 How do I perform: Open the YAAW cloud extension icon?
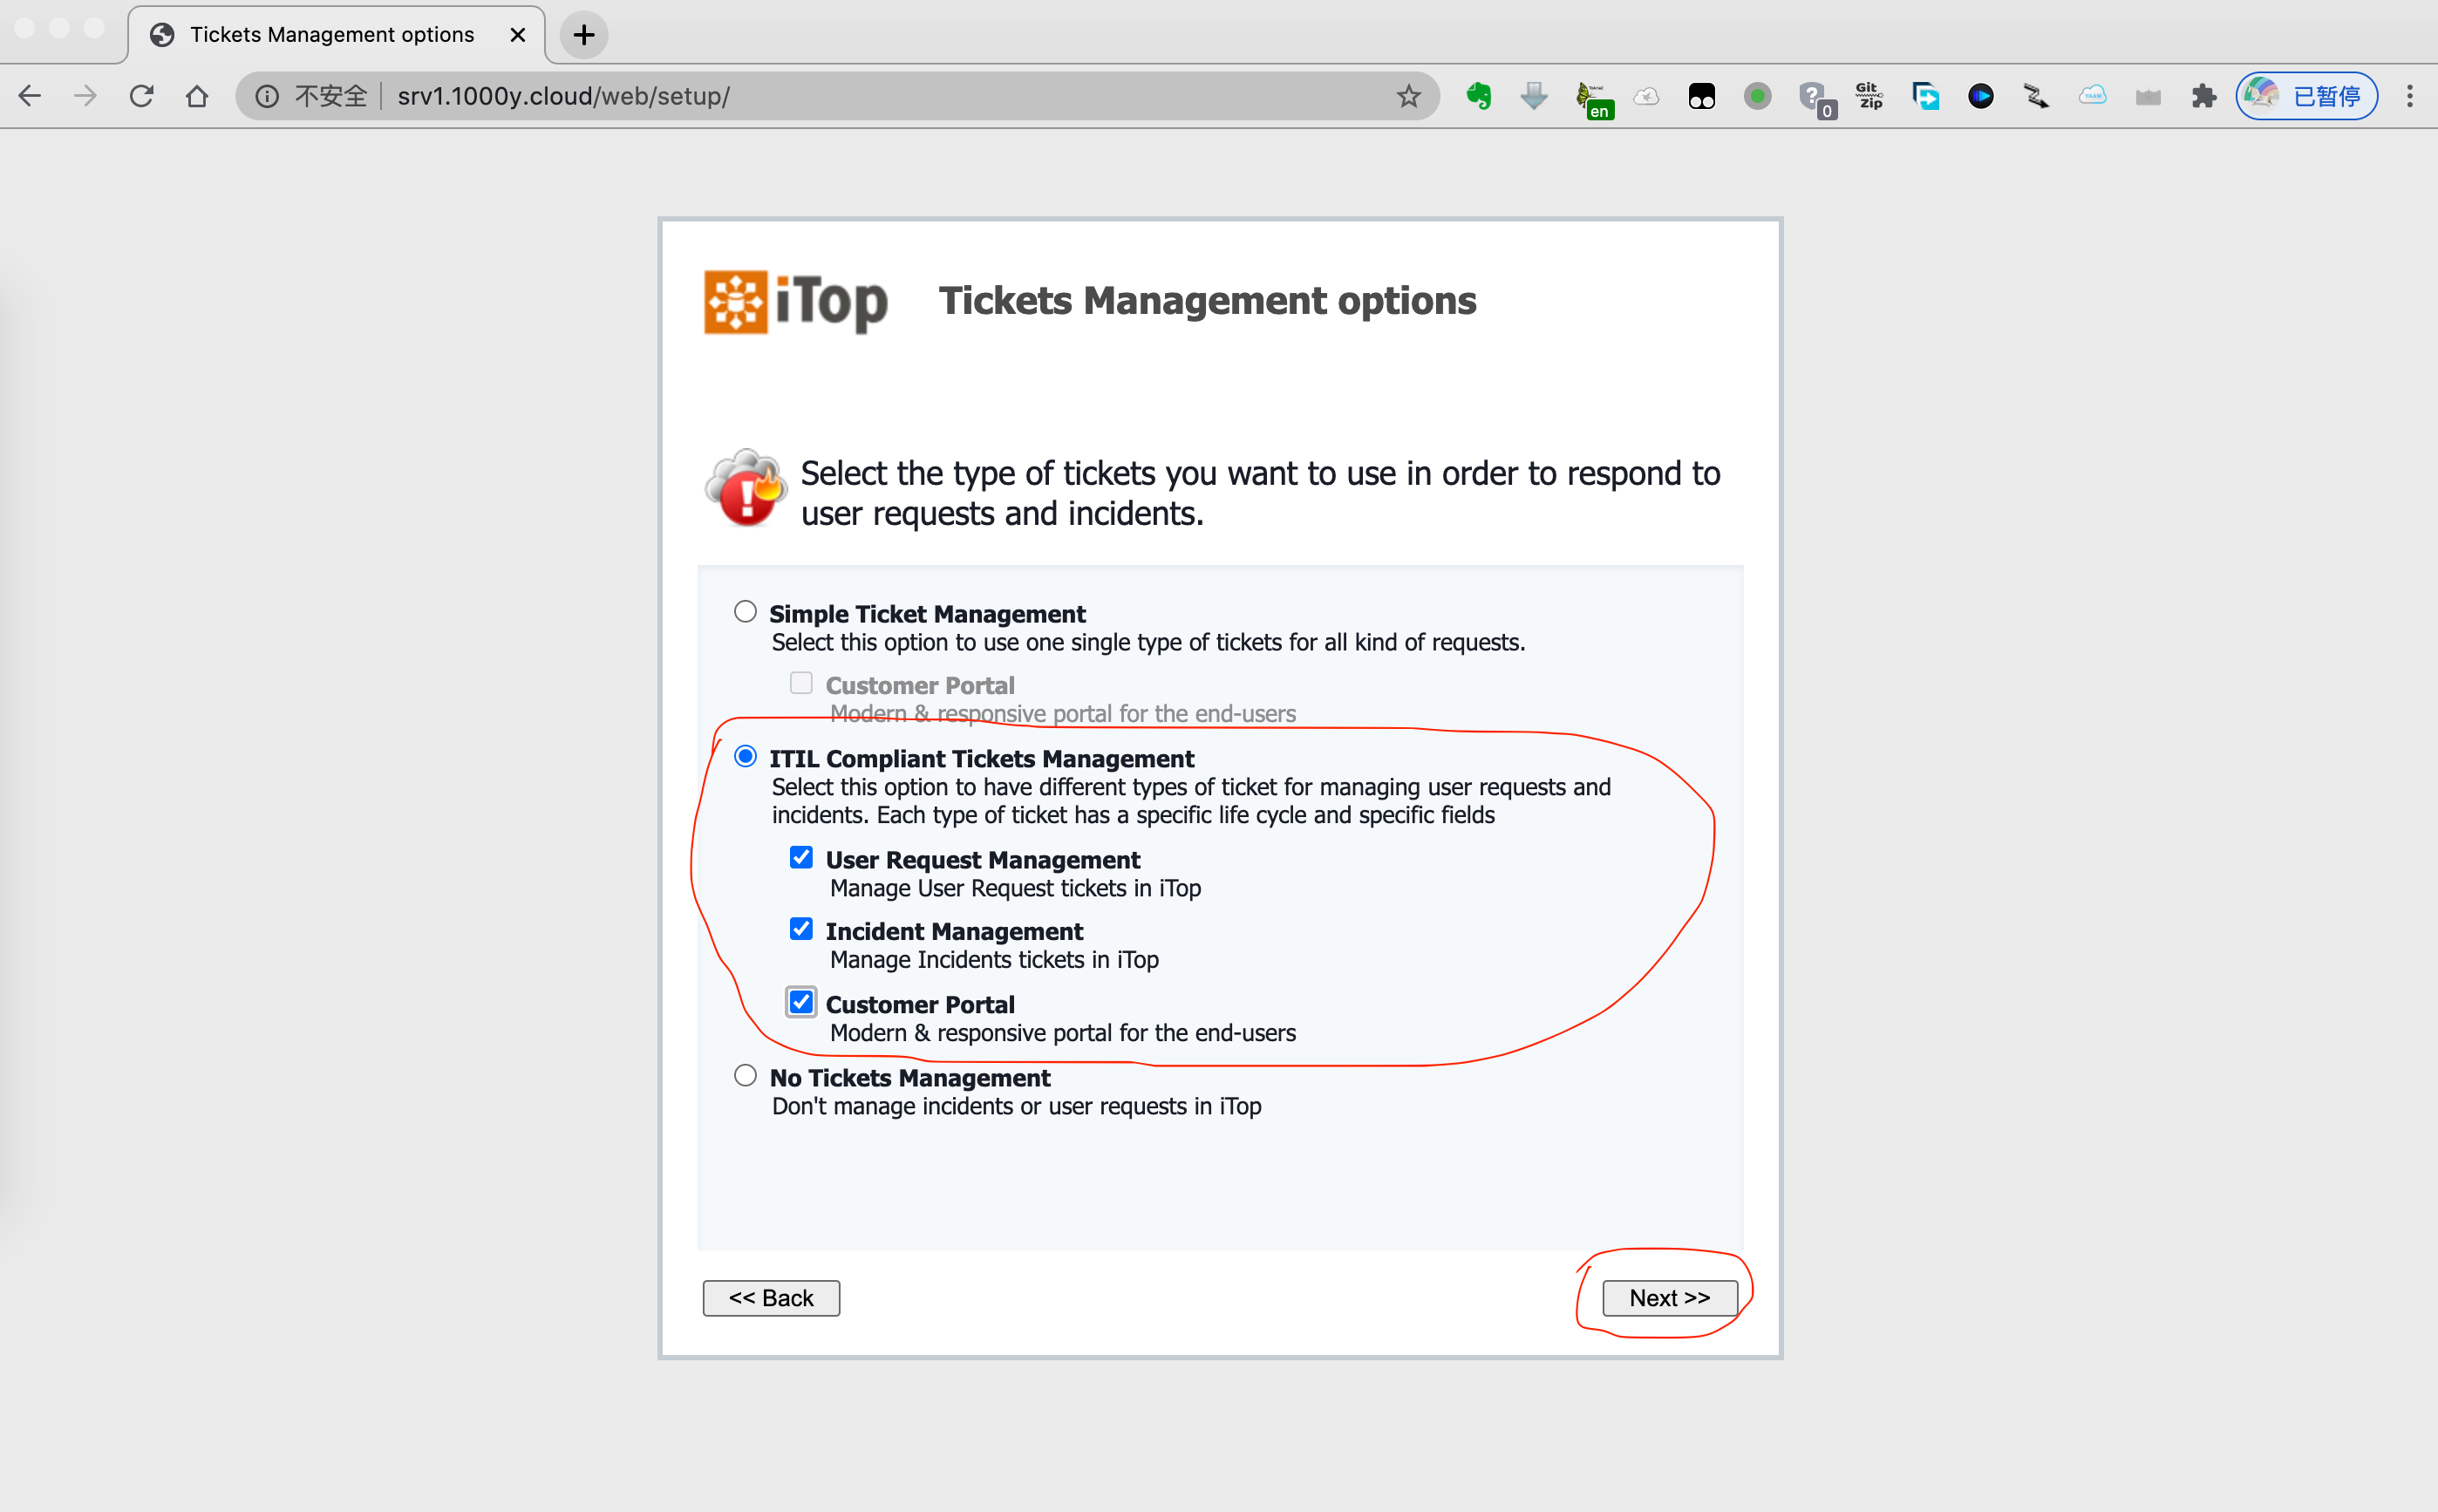click(x=2093, y=96)
